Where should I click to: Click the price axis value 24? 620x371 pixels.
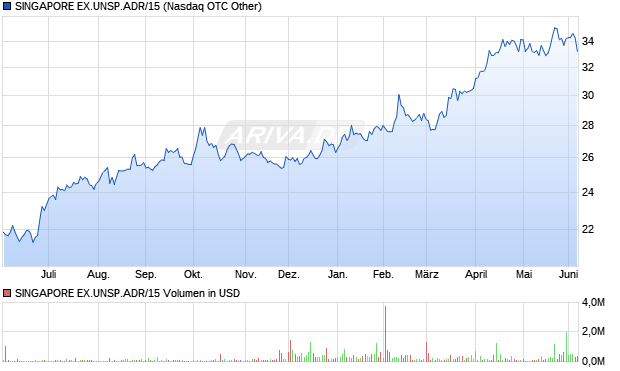point(588,192)
